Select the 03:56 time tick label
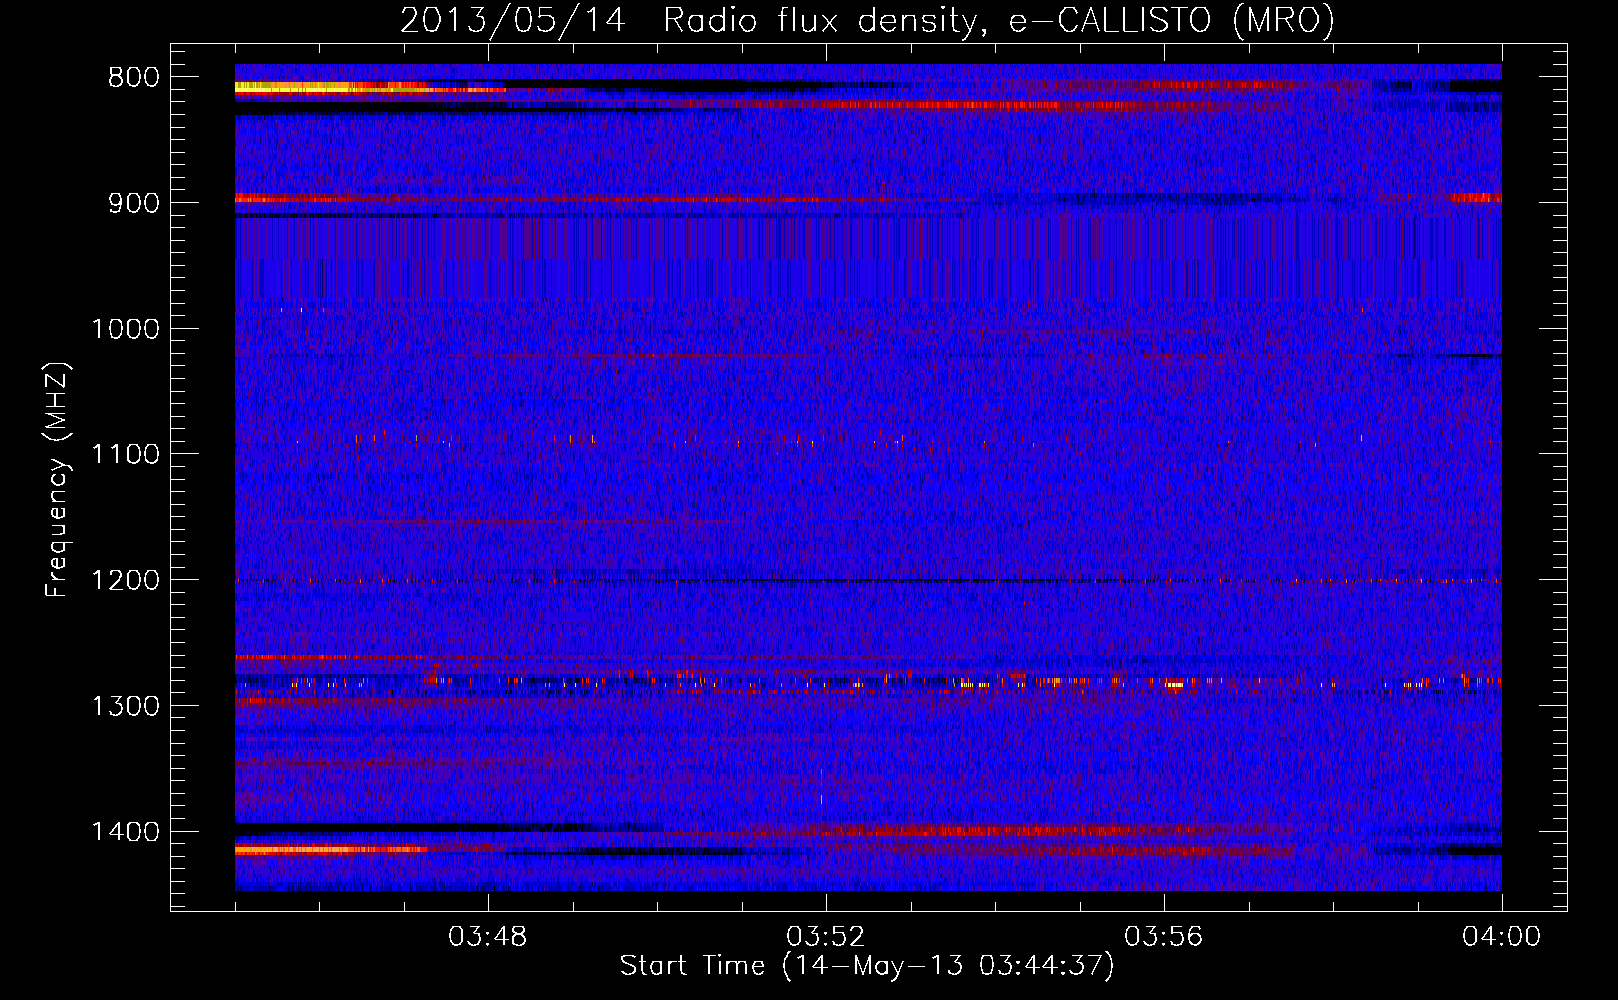Viewport: 1618px width, 1000px height. pyautogui.click(x=1164, y=937)
